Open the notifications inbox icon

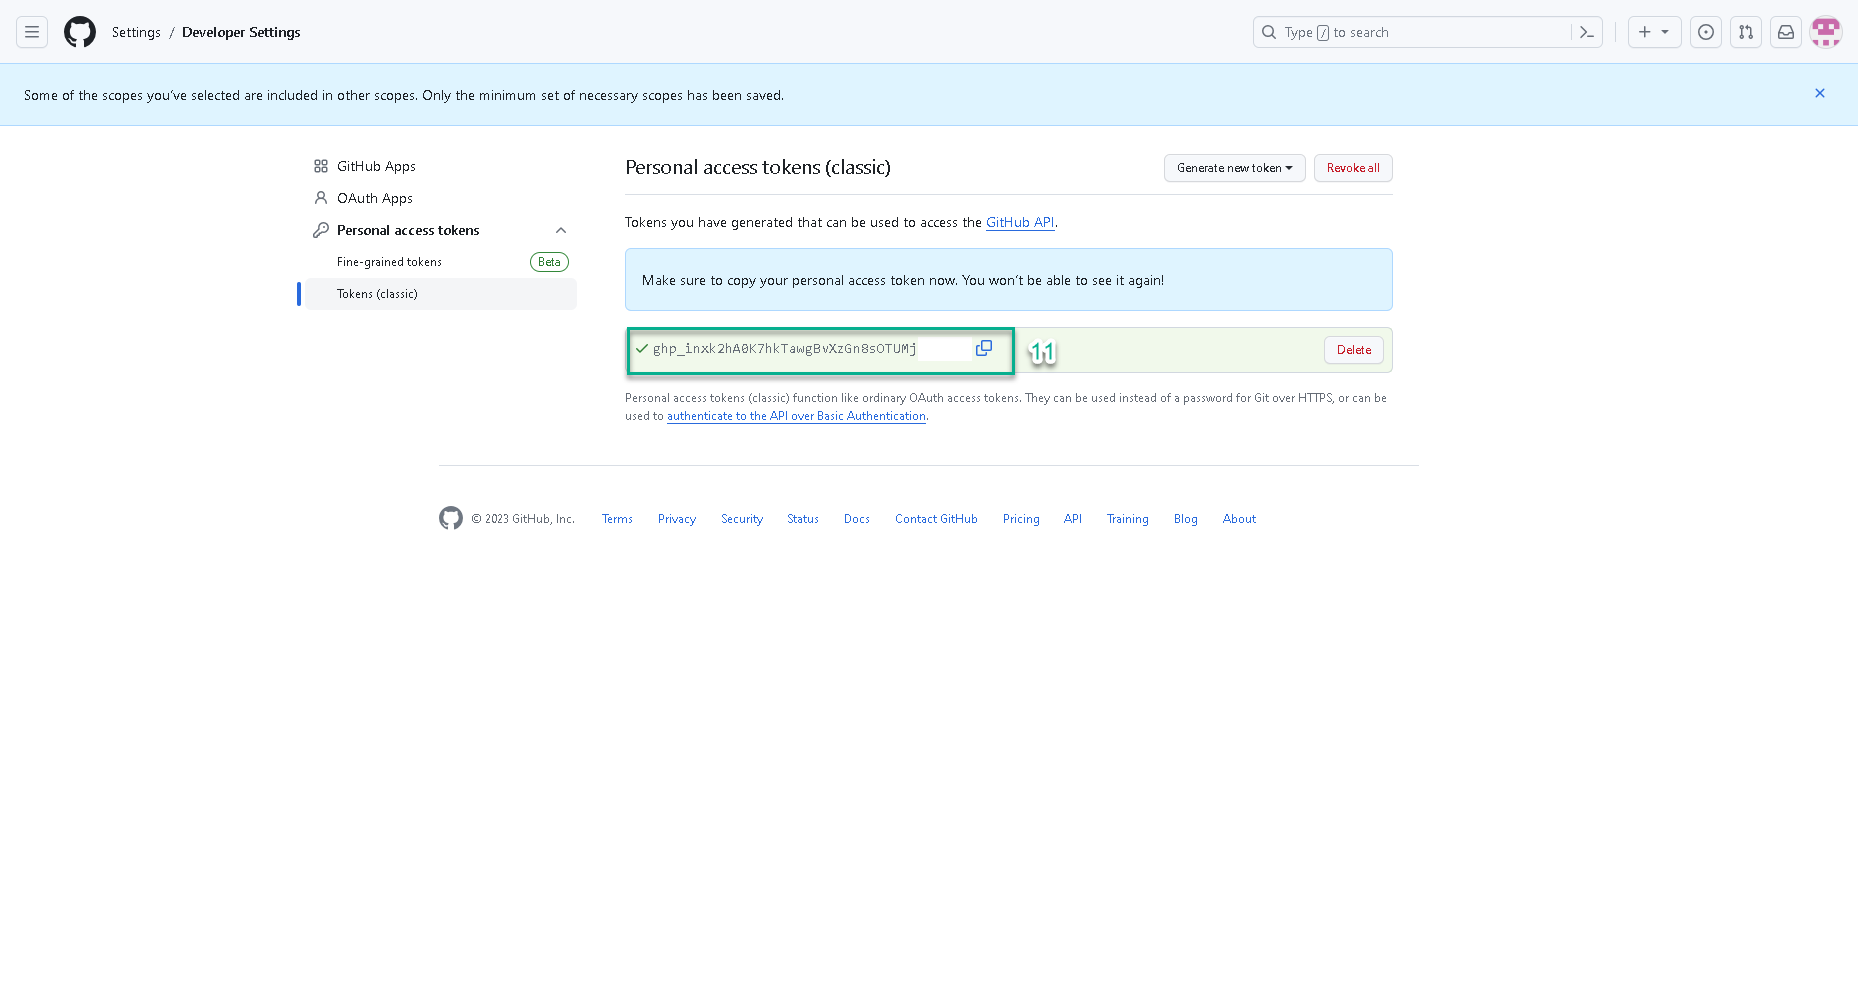[1786, 32]
